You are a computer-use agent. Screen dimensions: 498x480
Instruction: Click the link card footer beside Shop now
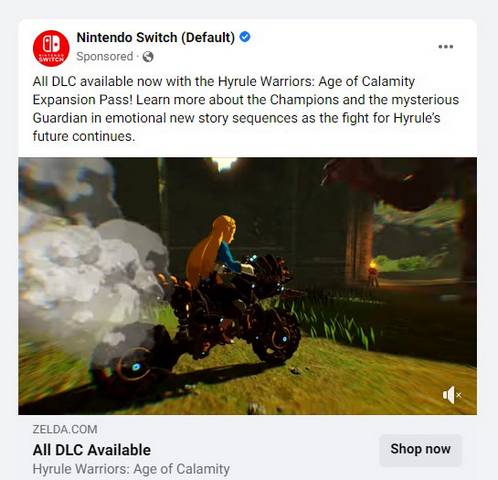pos(247,447)
